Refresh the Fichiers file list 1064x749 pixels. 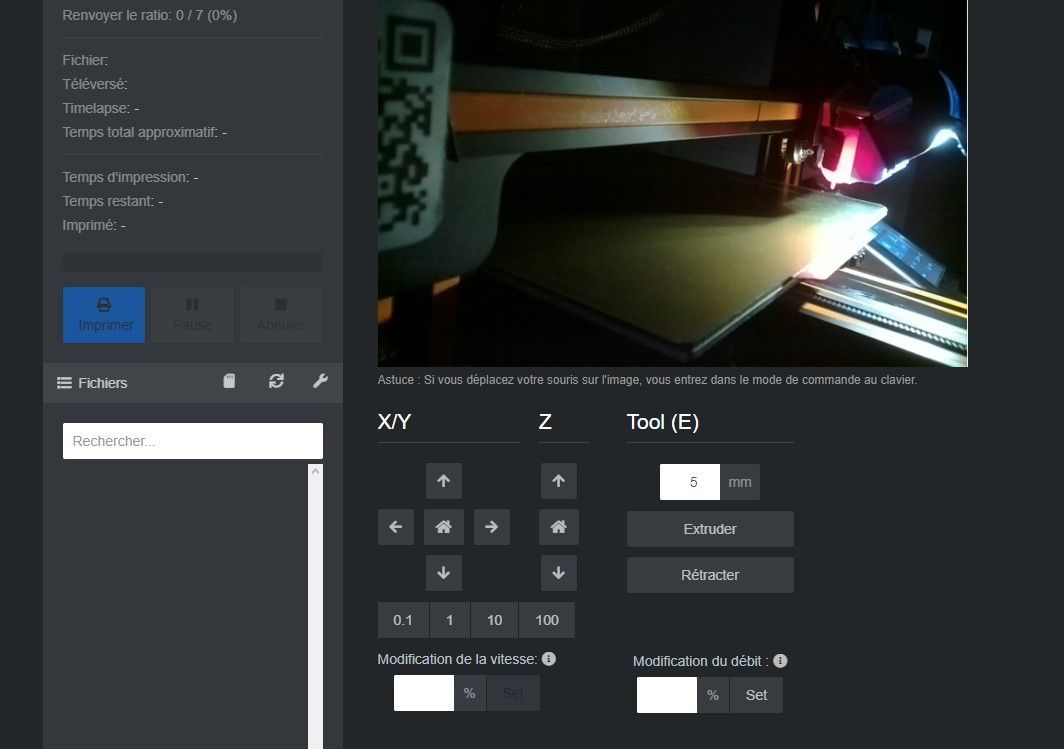click(x=276, y=381)
